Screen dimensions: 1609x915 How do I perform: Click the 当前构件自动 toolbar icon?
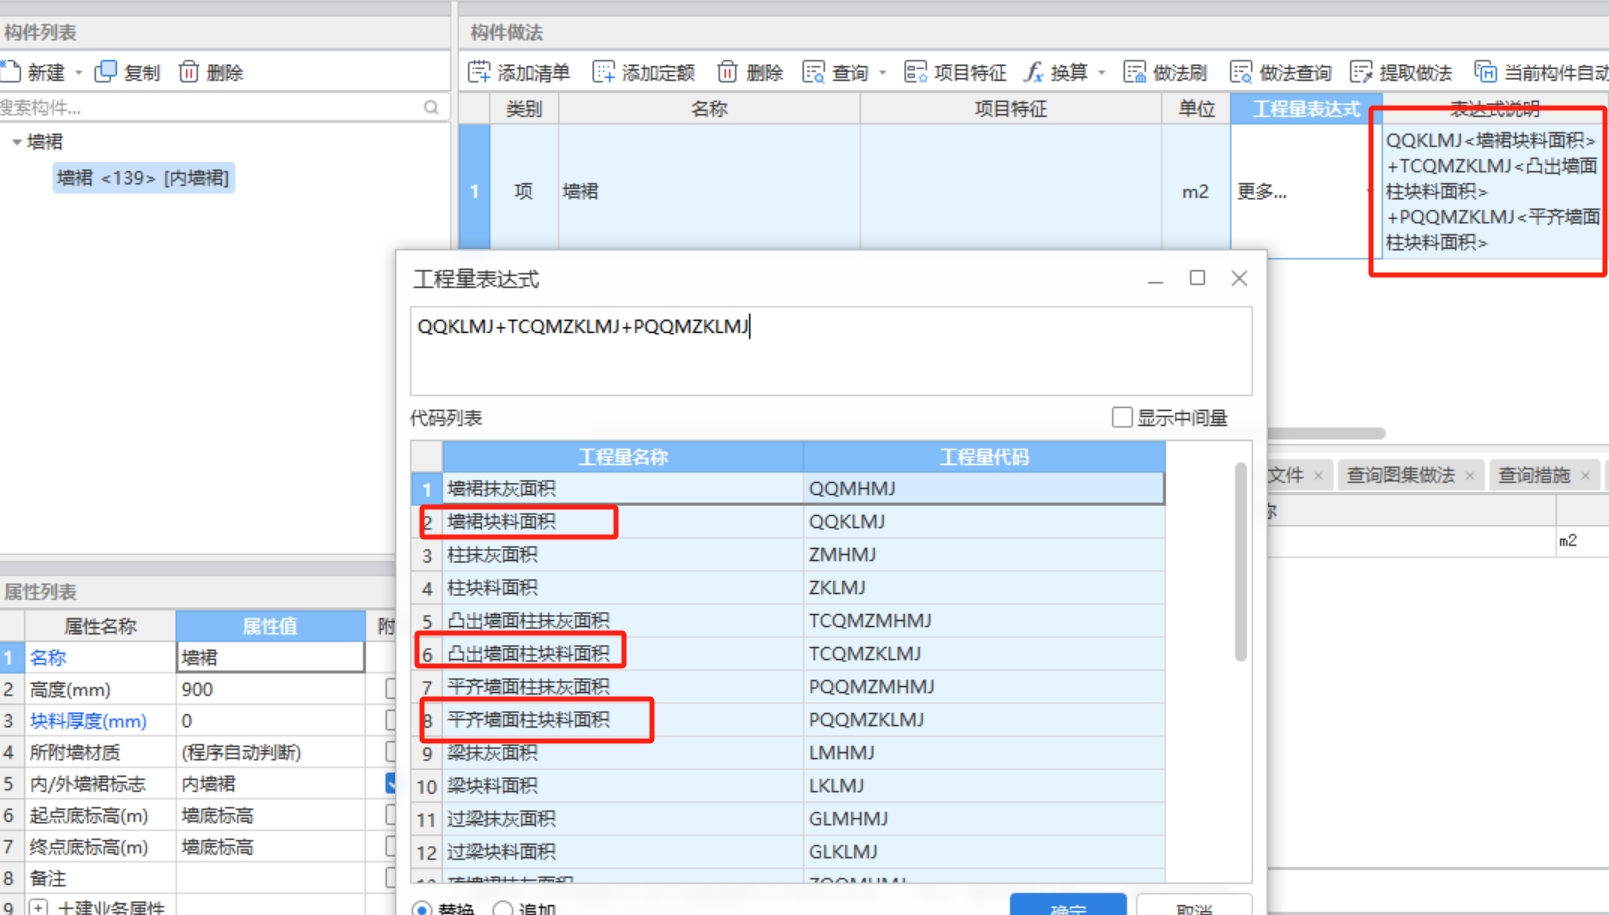pos(1486,72)
